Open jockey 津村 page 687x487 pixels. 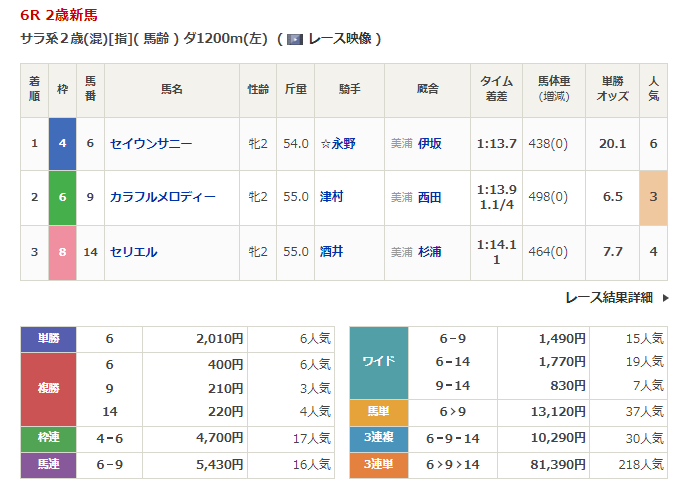[331, 197]
